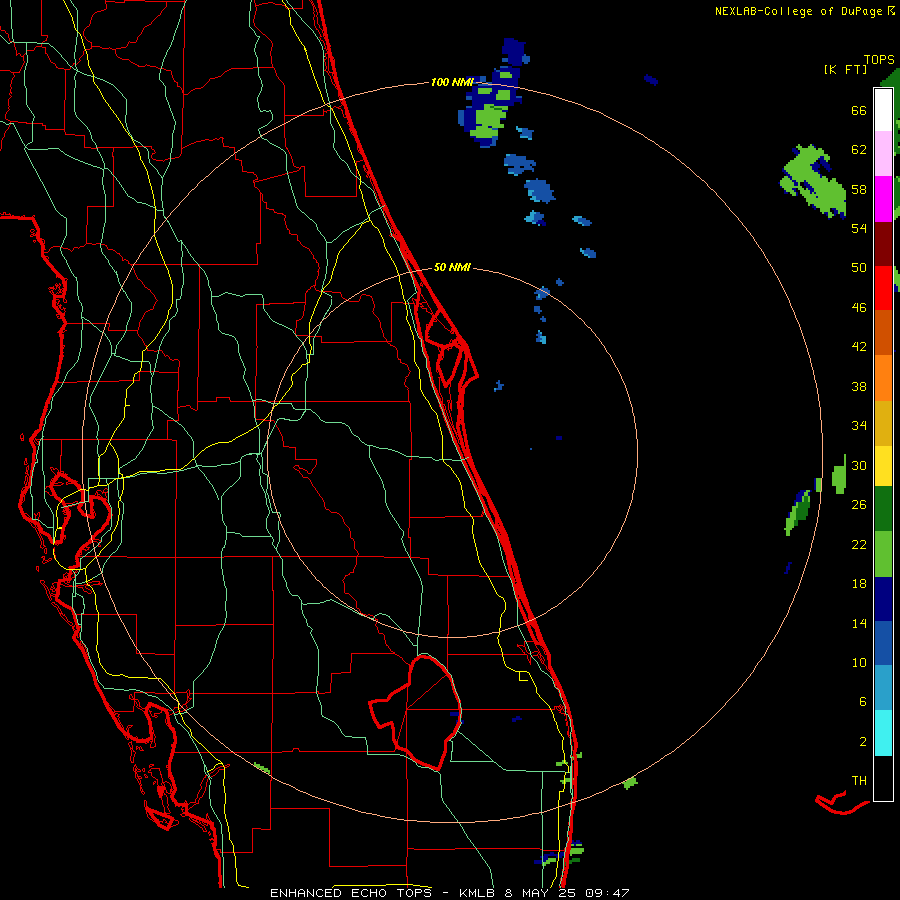
Task: Select the bright red legend color band
Action: pos(883,288)
